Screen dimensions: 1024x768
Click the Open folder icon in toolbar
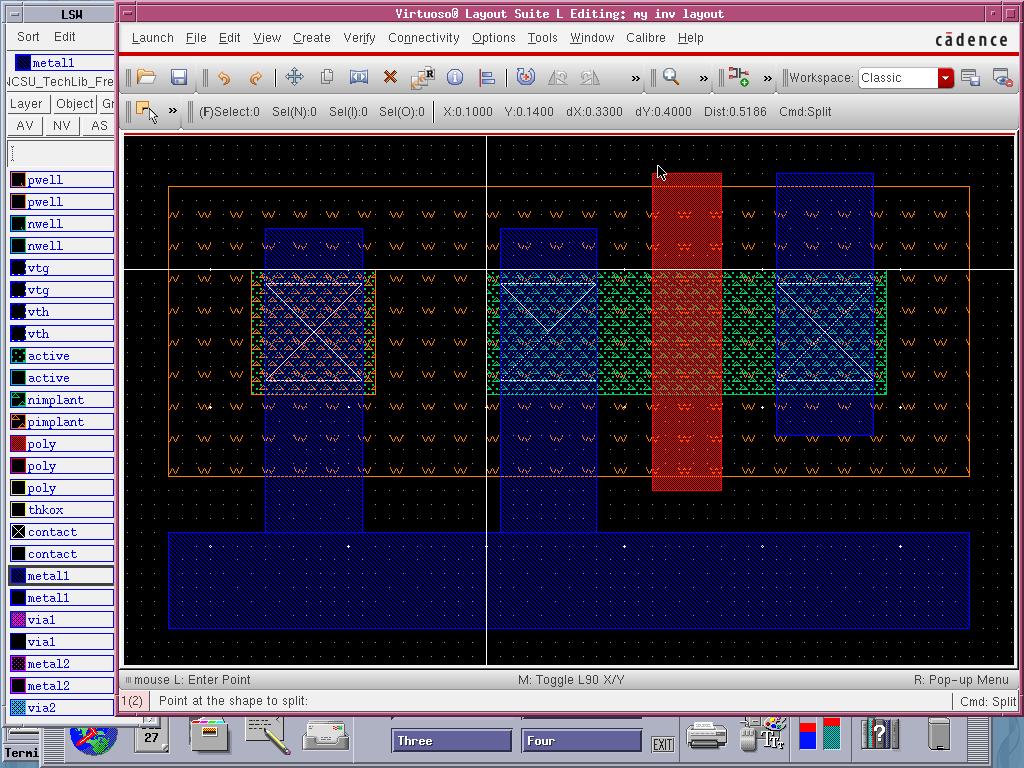tap(146, 78)
